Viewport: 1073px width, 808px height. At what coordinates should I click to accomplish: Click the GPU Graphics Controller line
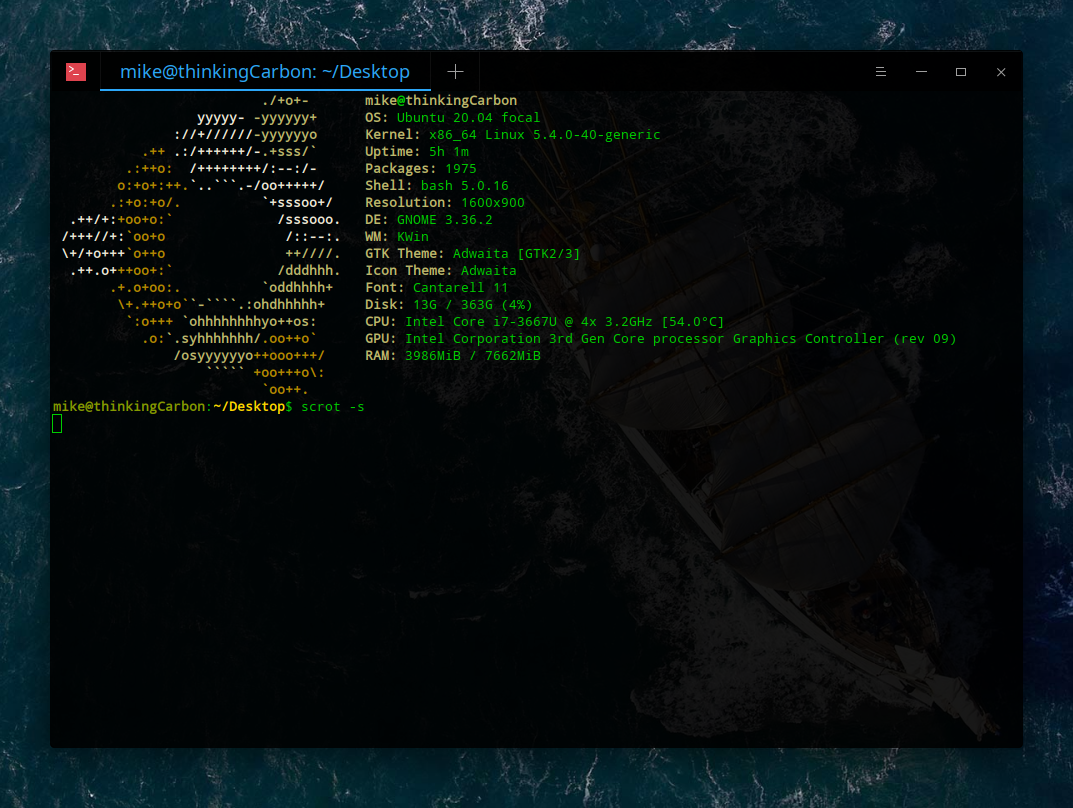660,339
